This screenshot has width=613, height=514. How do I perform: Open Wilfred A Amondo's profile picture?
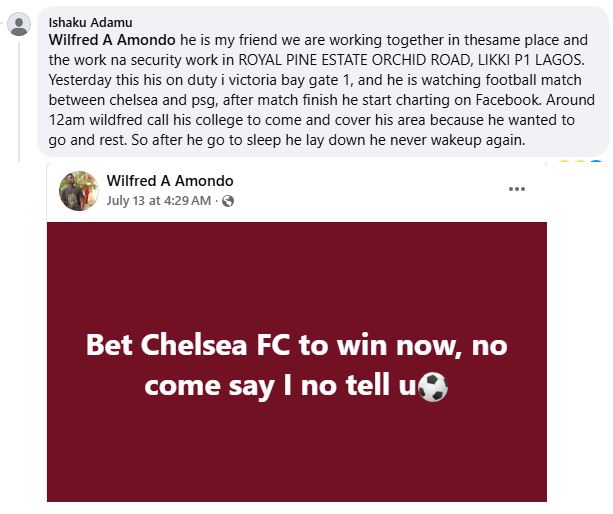[79, 190]
